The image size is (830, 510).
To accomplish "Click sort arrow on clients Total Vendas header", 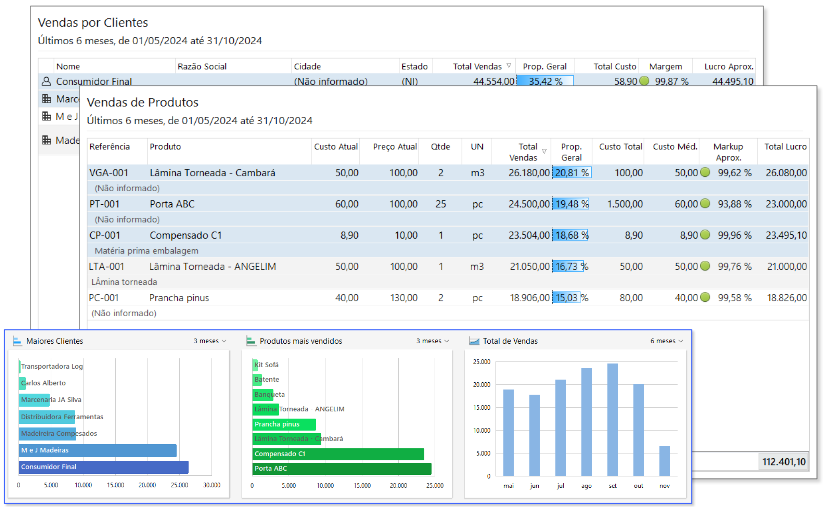I will point(509,66).
